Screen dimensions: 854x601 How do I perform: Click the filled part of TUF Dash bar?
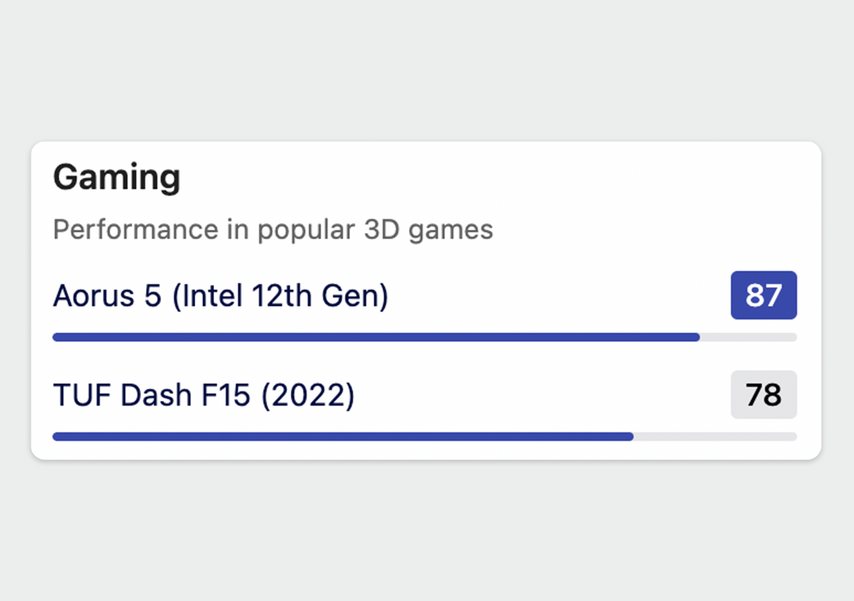pos(343,436)
